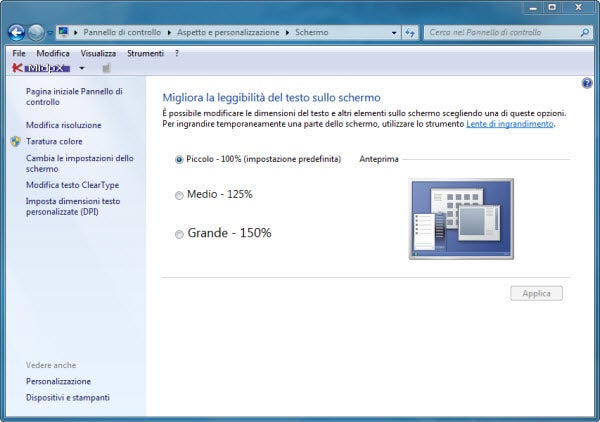
Task: Click the Anteprima label
Action: point(379,159)
